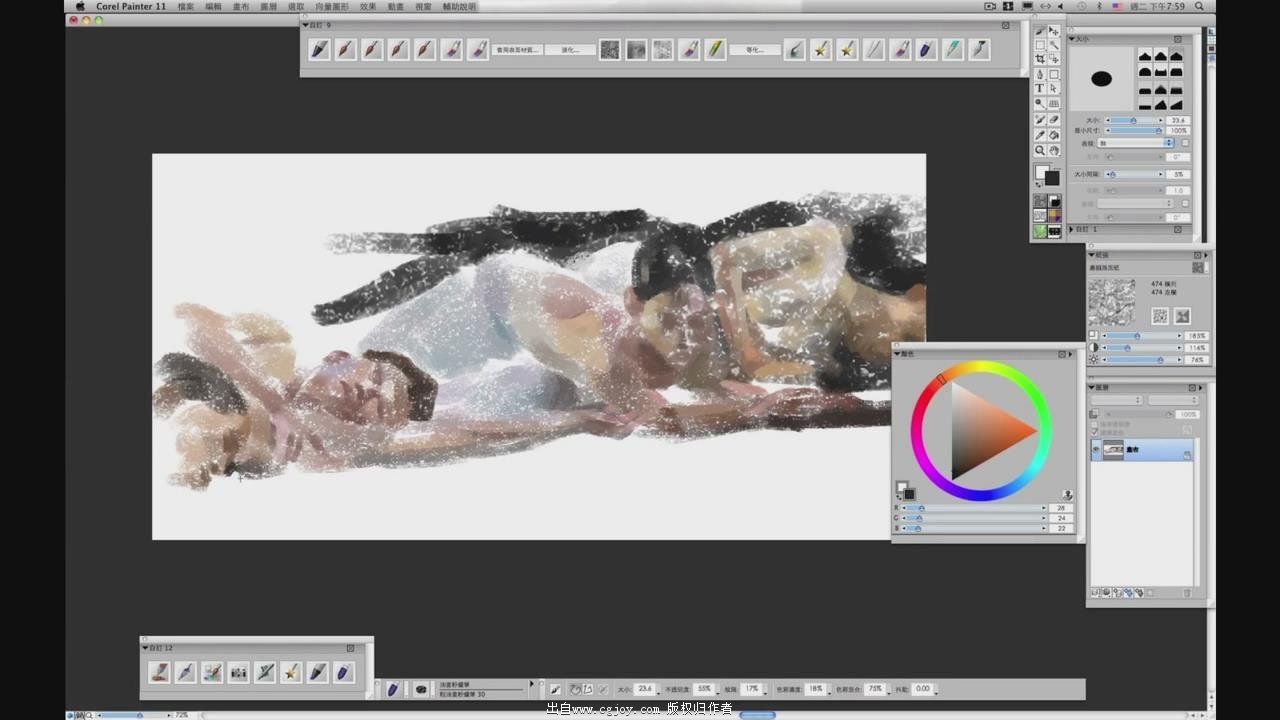Toggle the clone color stamp button in Colors panel

(x=1068, y=494)
